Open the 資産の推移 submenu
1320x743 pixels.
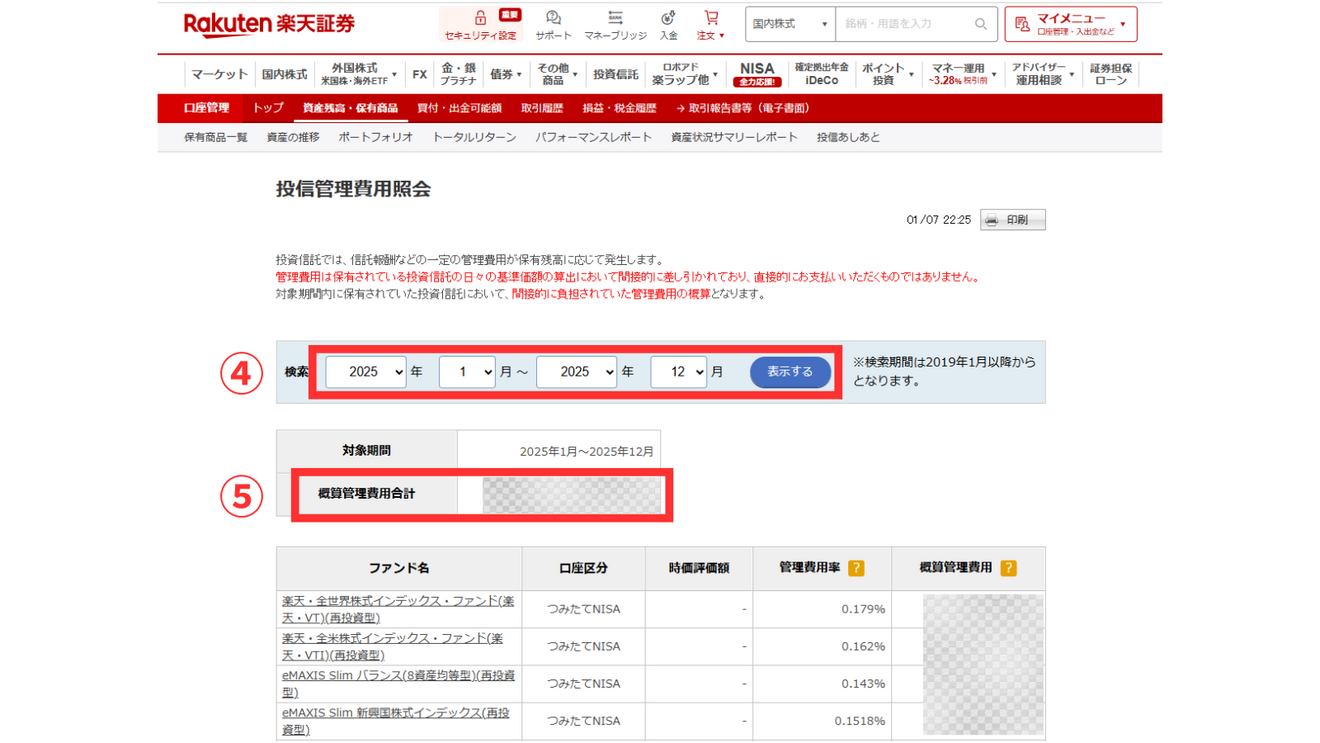pos(293,137)
